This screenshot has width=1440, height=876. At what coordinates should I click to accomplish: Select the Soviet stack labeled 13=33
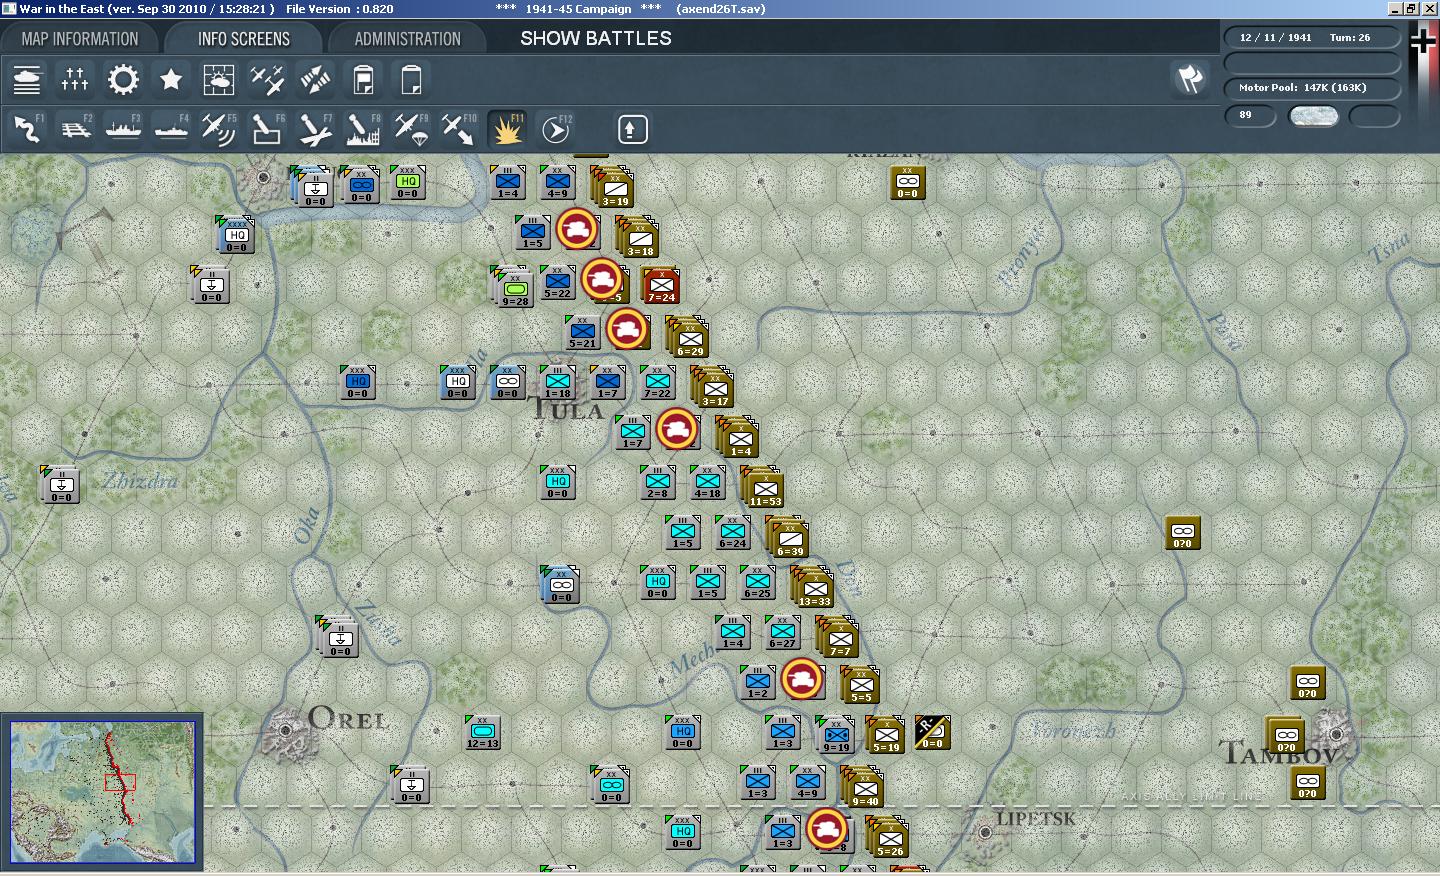tap(813, 587)
